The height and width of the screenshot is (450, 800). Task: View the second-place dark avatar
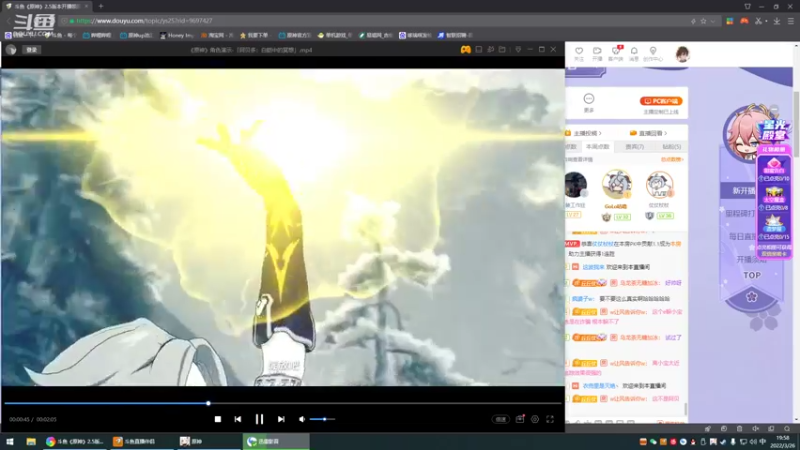(576, 184)
